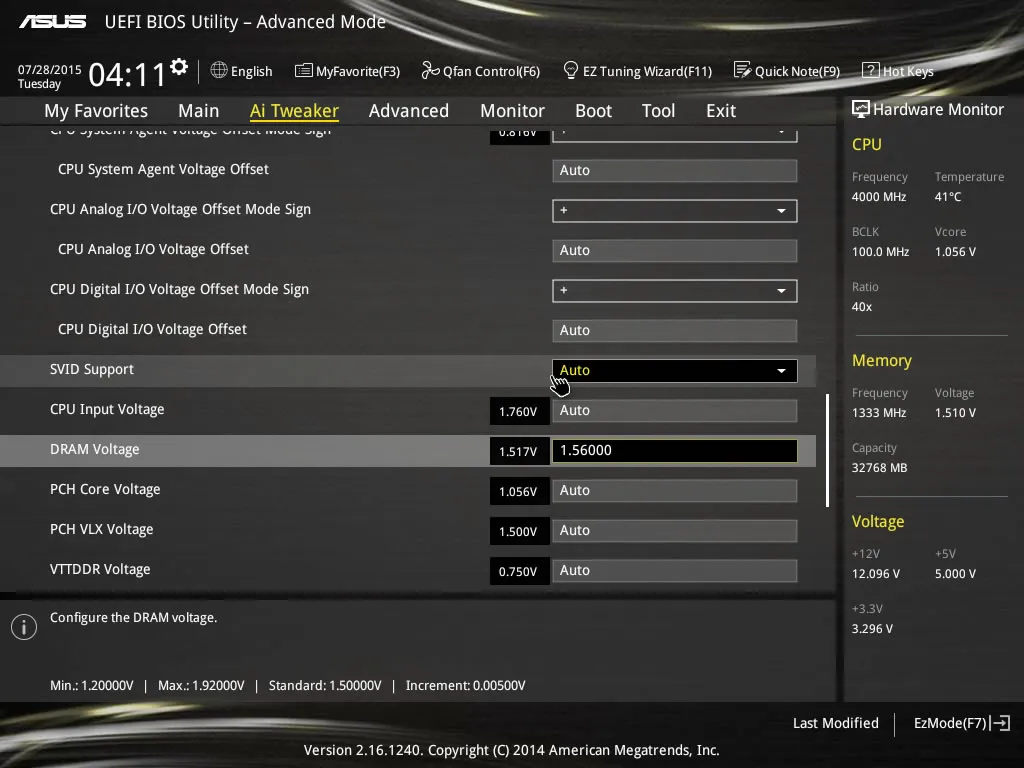Click the Ratio 40x value
Viewport: 1024px width, 768px height.
862,306
